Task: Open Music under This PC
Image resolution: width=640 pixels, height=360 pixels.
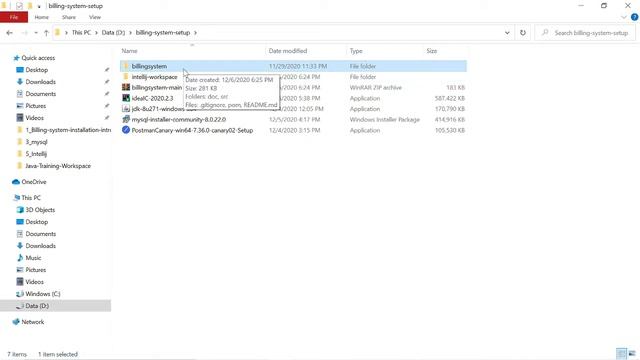Action: click(x=33, y=258)
